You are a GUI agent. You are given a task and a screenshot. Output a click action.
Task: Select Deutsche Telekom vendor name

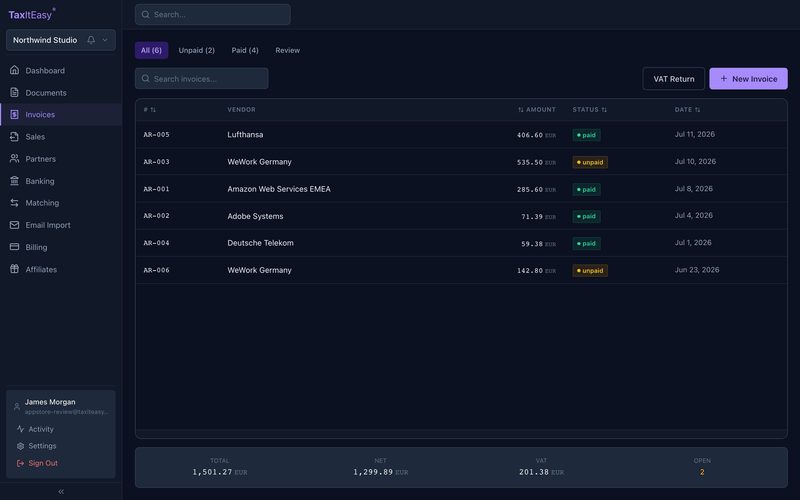point(260,243)
